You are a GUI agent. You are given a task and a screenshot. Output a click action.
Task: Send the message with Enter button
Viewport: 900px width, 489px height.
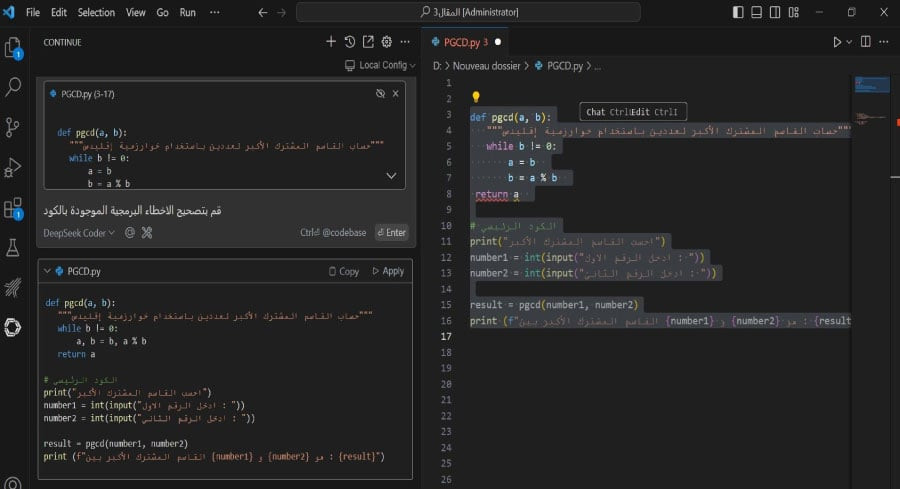[x=391, y=232]
